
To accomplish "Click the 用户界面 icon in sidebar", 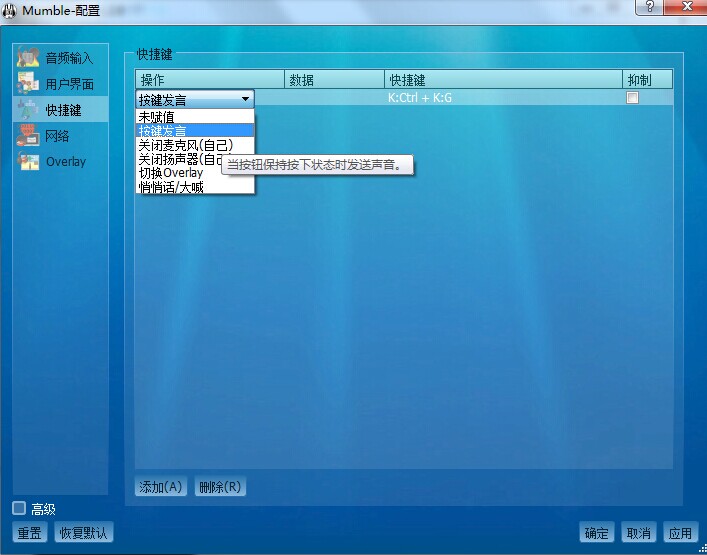I will [28, 83].
